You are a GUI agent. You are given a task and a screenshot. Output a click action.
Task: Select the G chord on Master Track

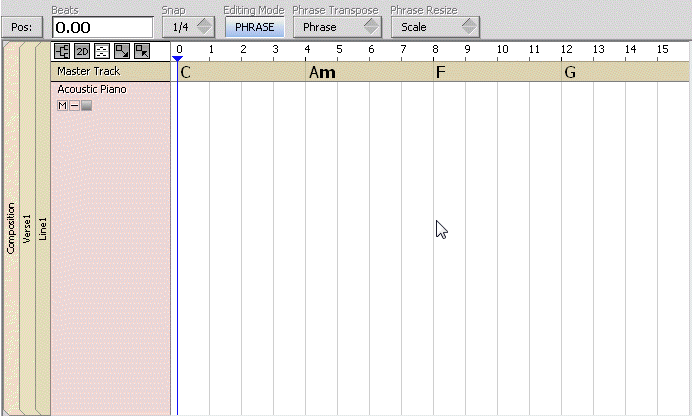(570, 72)
